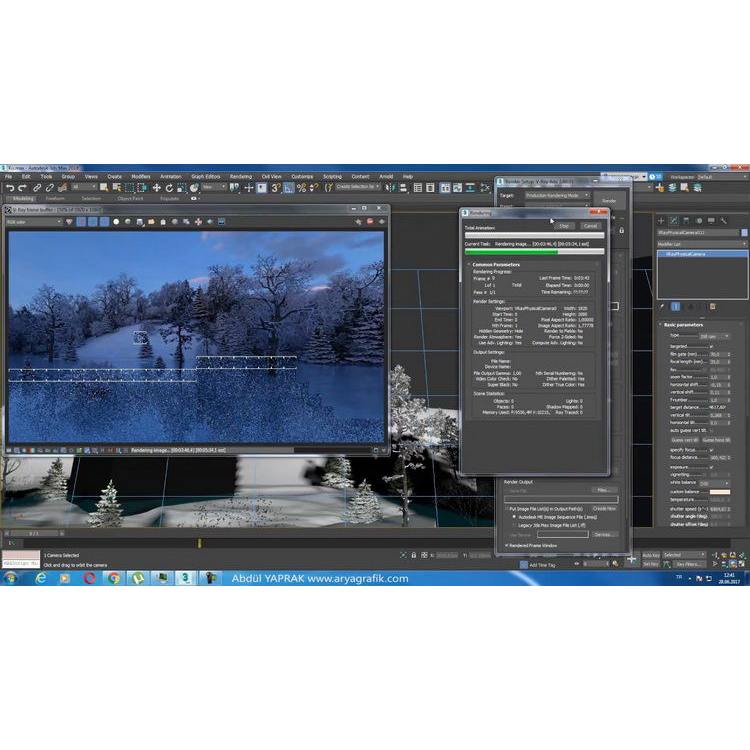Open the Scene Explorer toggle icon

(x=418, y=188)
